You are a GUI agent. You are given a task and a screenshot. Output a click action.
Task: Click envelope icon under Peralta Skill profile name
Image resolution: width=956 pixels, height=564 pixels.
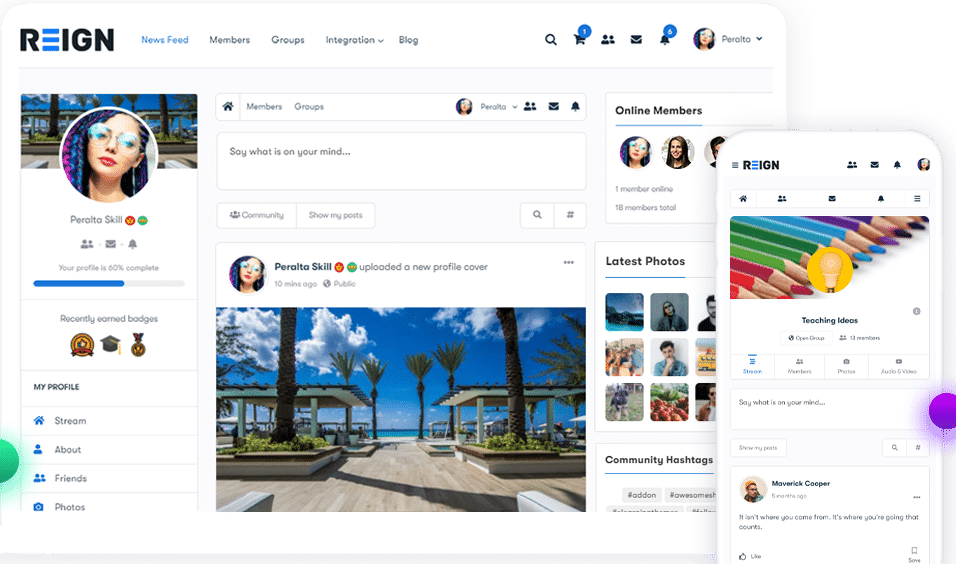[110, 244]
